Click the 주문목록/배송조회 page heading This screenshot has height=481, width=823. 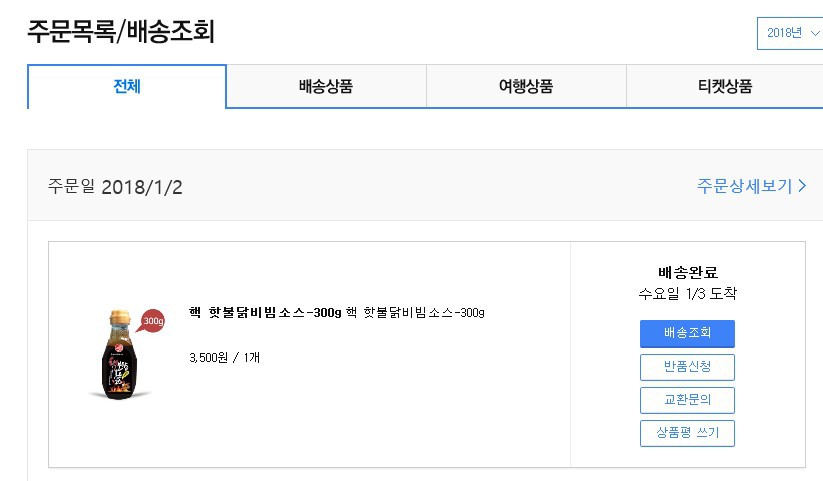[x=121, y=31]
